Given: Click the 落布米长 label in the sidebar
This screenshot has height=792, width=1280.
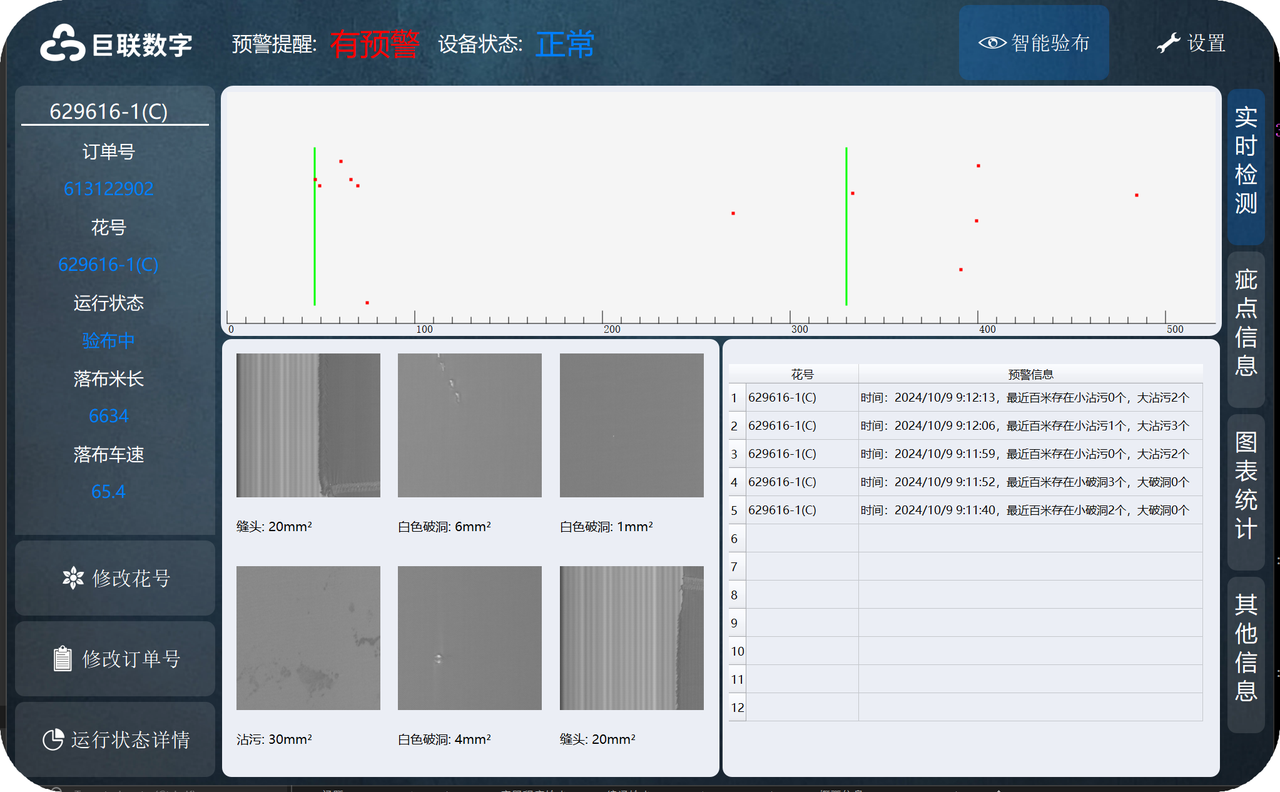Looking at the screenshot, I should pos(109,379).
